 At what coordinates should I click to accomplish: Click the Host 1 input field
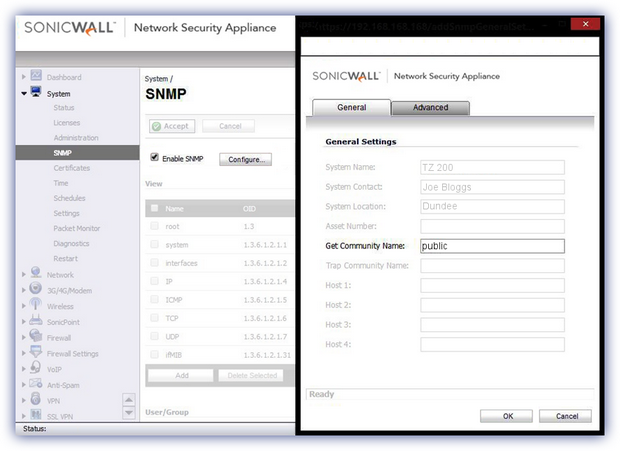point(492,285)
